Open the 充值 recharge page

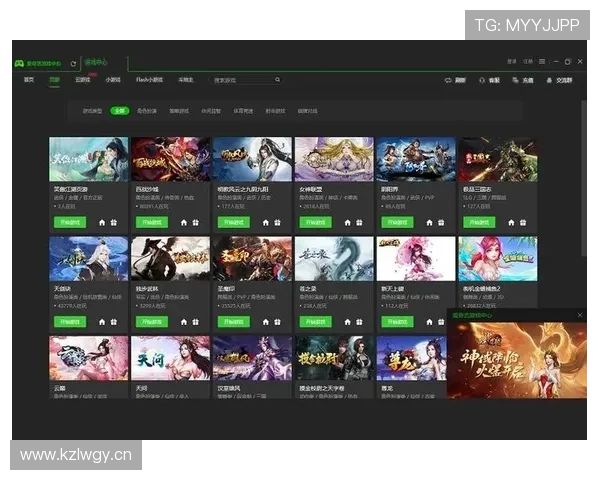coord(523,80)
